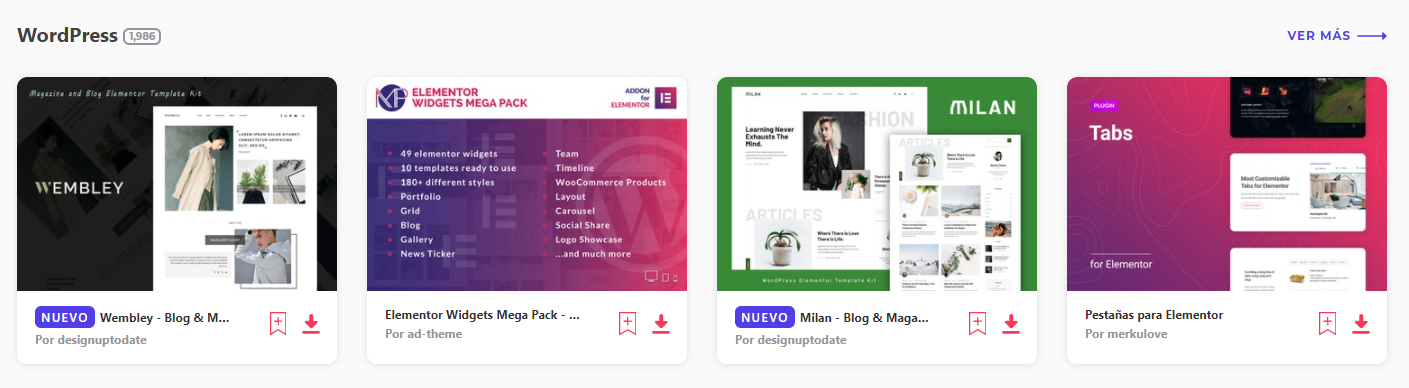This screenshot has width=1409, height=388.
Task: Click the arrow next to VER MÁS
Action: (x=1372, y=36)
